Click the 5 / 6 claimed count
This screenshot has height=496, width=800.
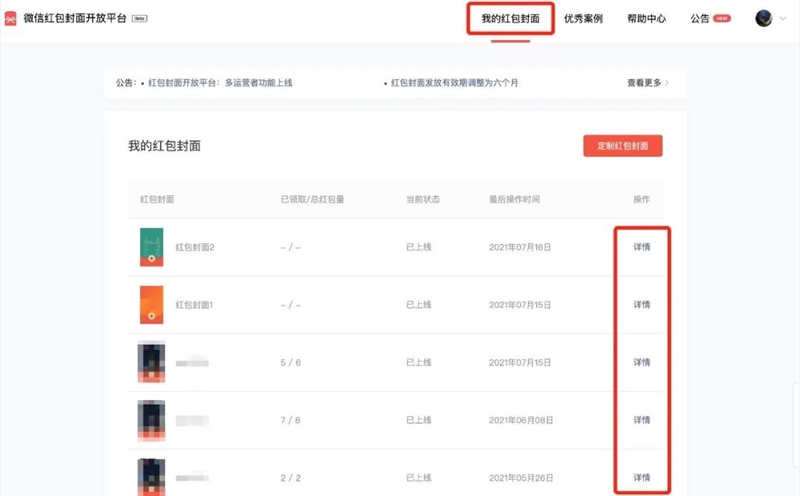click(290, 363)
